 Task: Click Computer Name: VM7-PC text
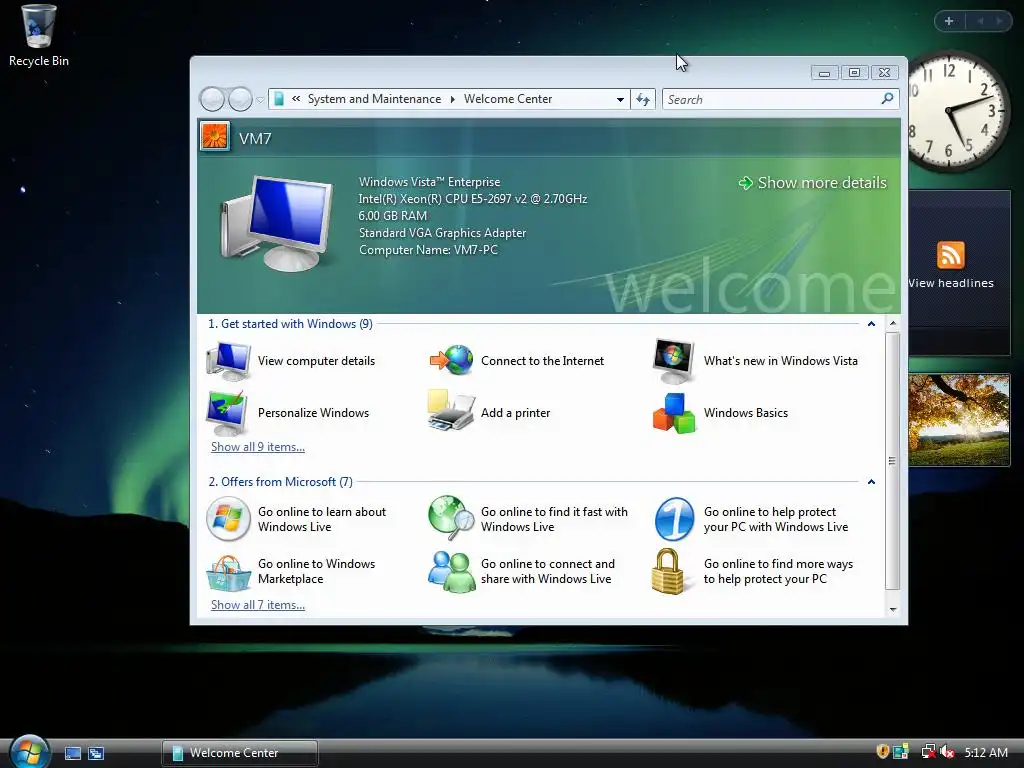(x=428, y=249)
